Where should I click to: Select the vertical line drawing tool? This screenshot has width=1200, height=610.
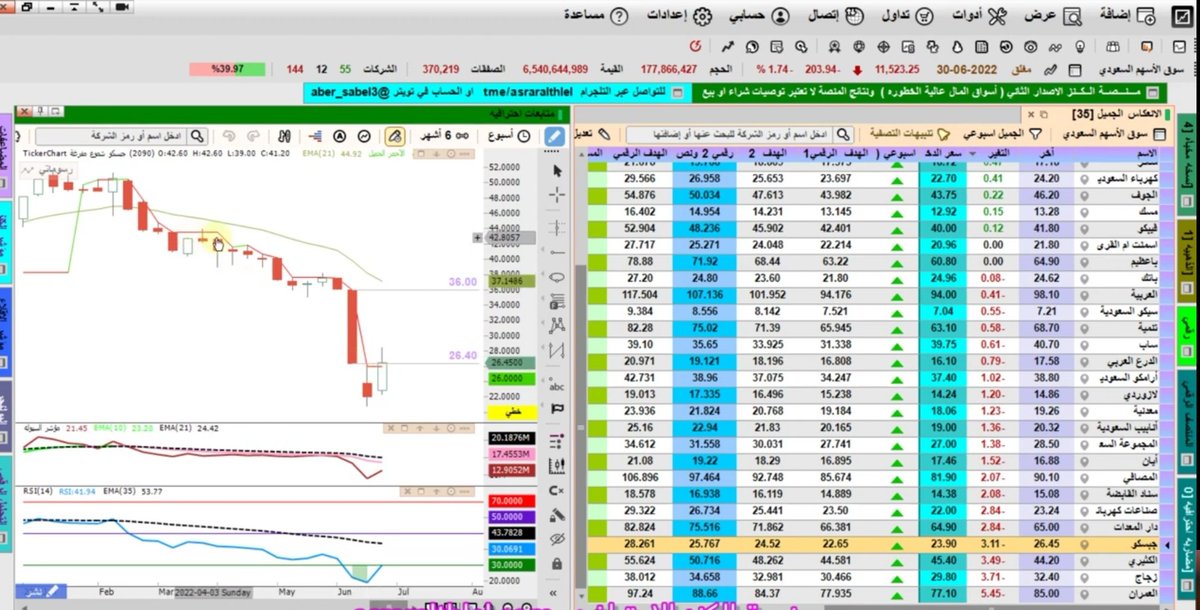(x=557, y=226)
